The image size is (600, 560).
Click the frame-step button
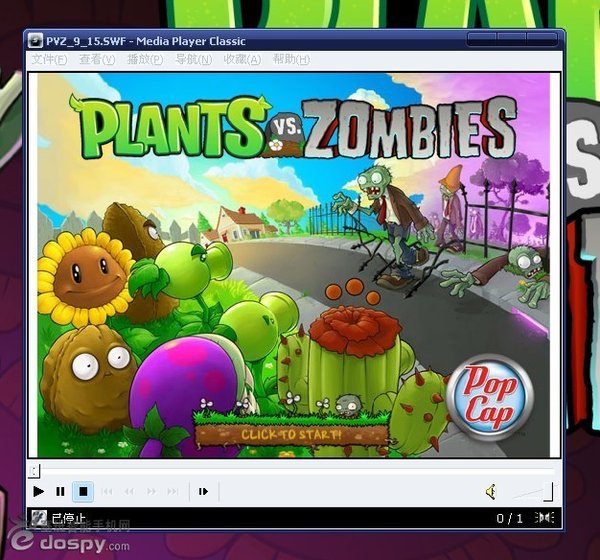[203, 491]
